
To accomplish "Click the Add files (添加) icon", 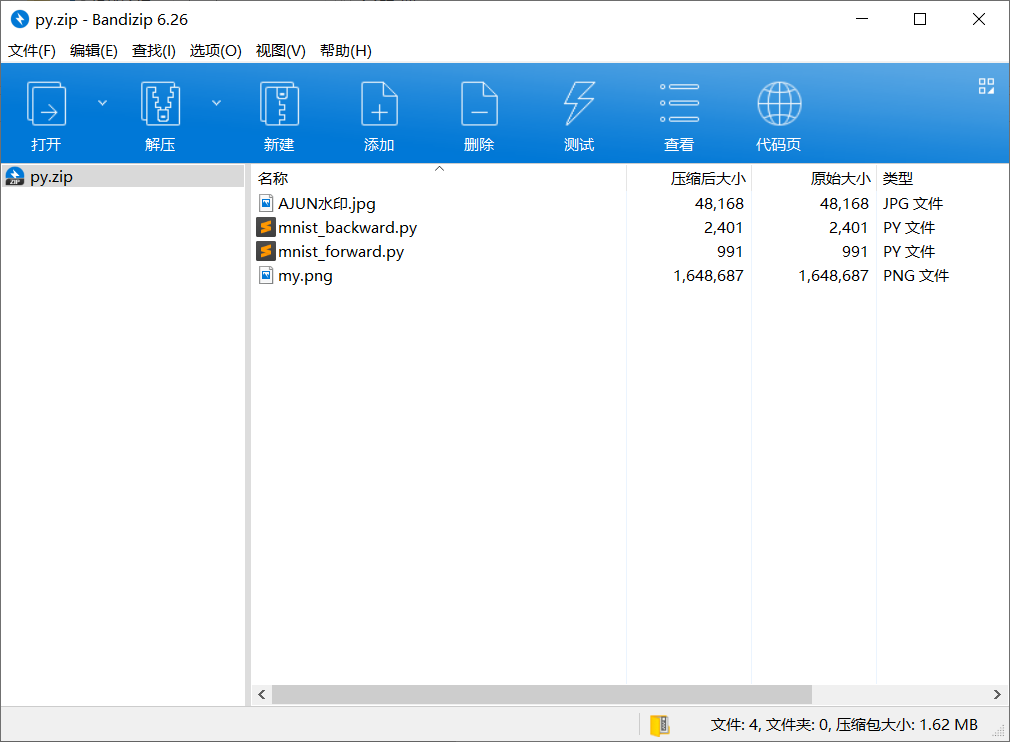I will [x=379, y=104].
